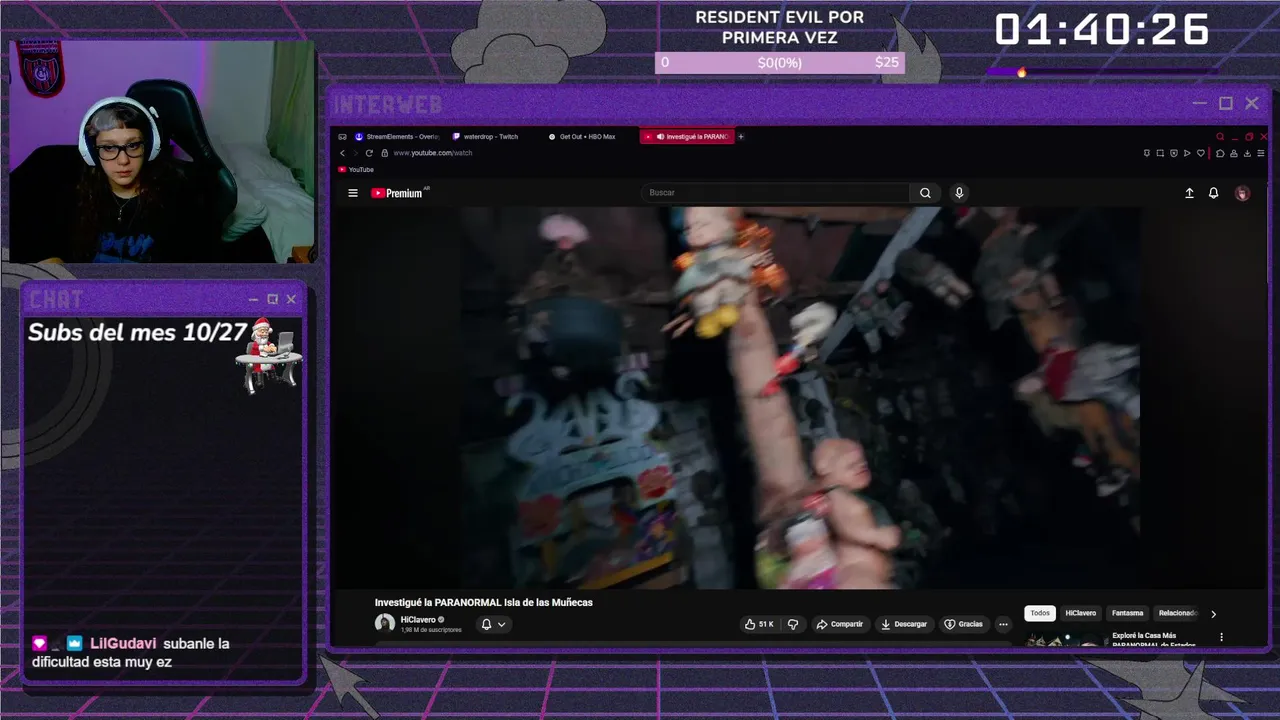Open browser tab search magnifier icon
Image resolution: width=1280 pixels, height=720 pixels.
click(x=1220, y=137)
